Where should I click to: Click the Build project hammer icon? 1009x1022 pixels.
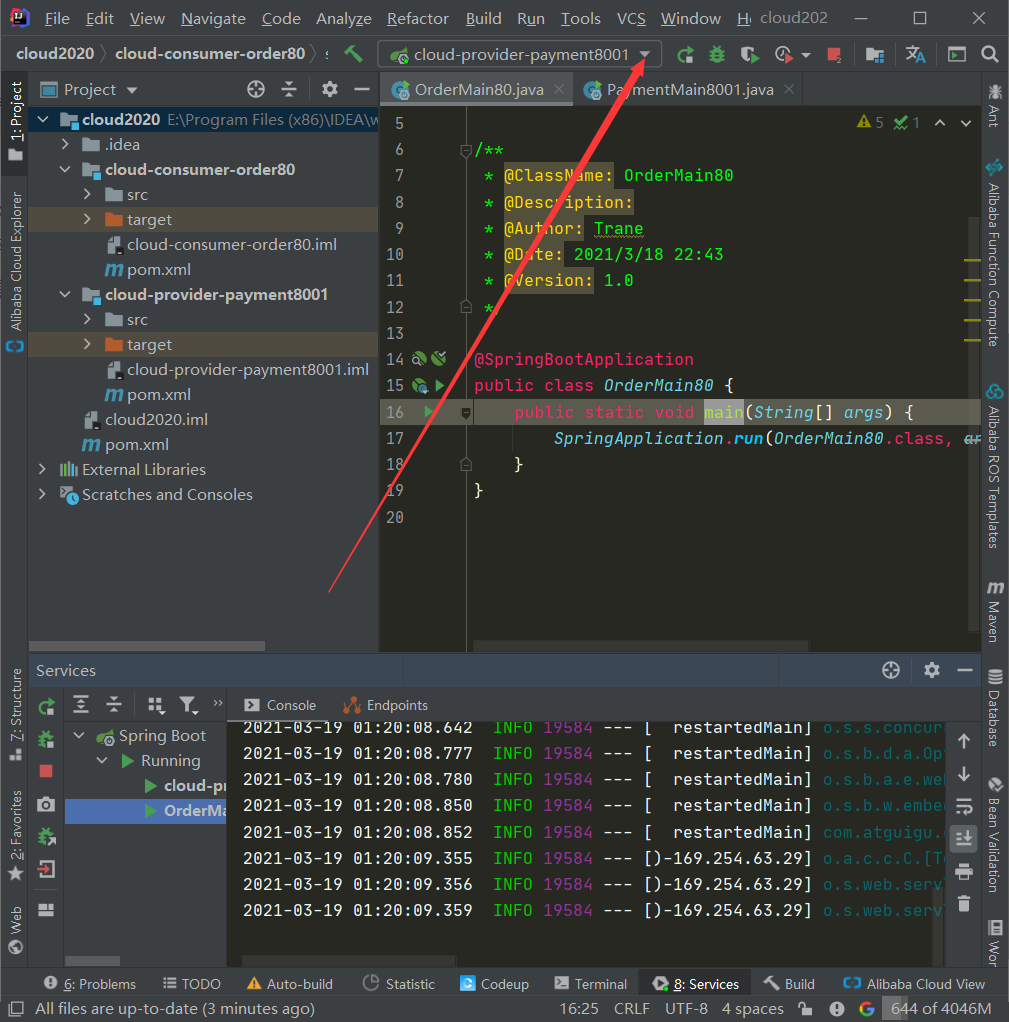pos(353,54)
